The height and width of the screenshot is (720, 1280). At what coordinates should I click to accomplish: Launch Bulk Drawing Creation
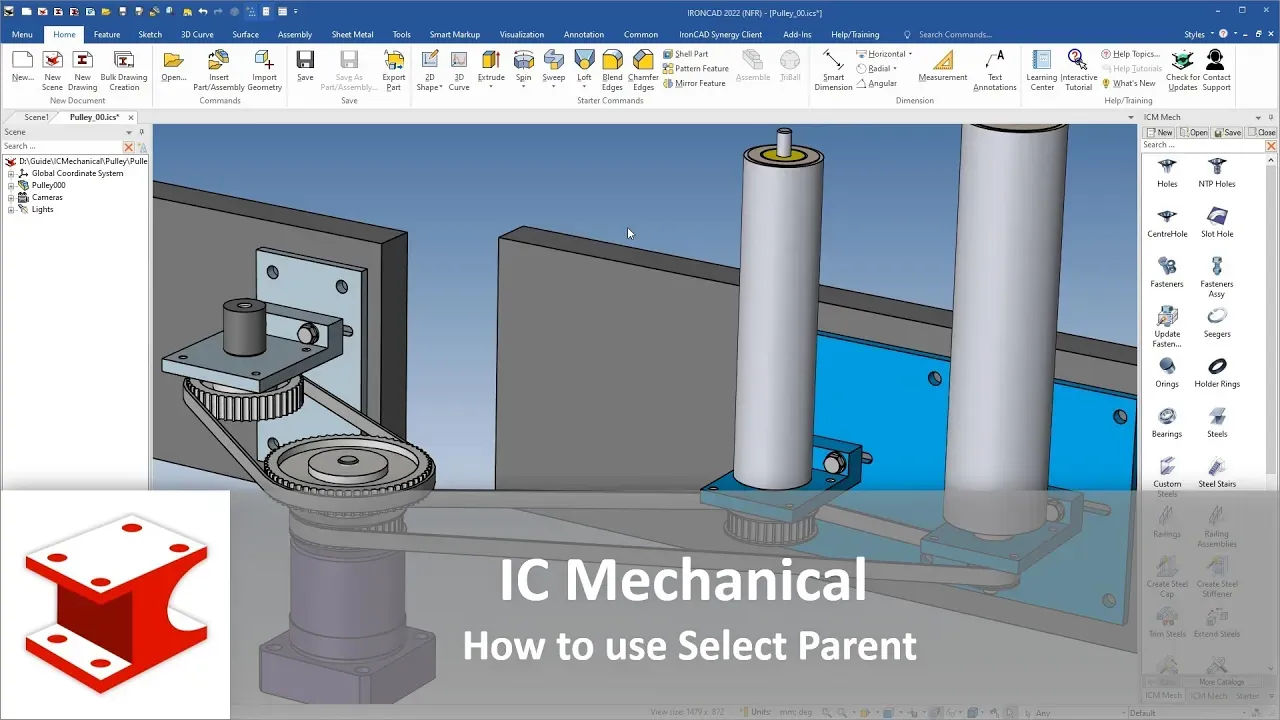[124, 70]
